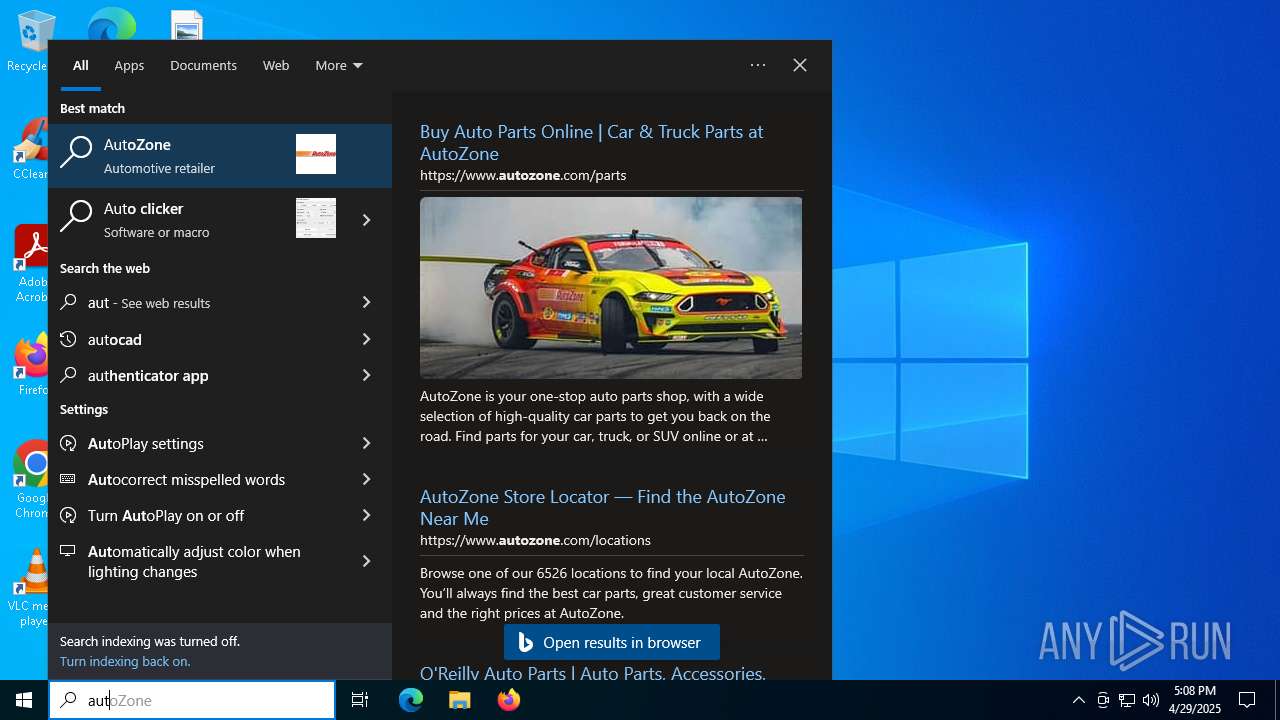Open Autocorrect misspelled words setting

(x=196, y=479)
